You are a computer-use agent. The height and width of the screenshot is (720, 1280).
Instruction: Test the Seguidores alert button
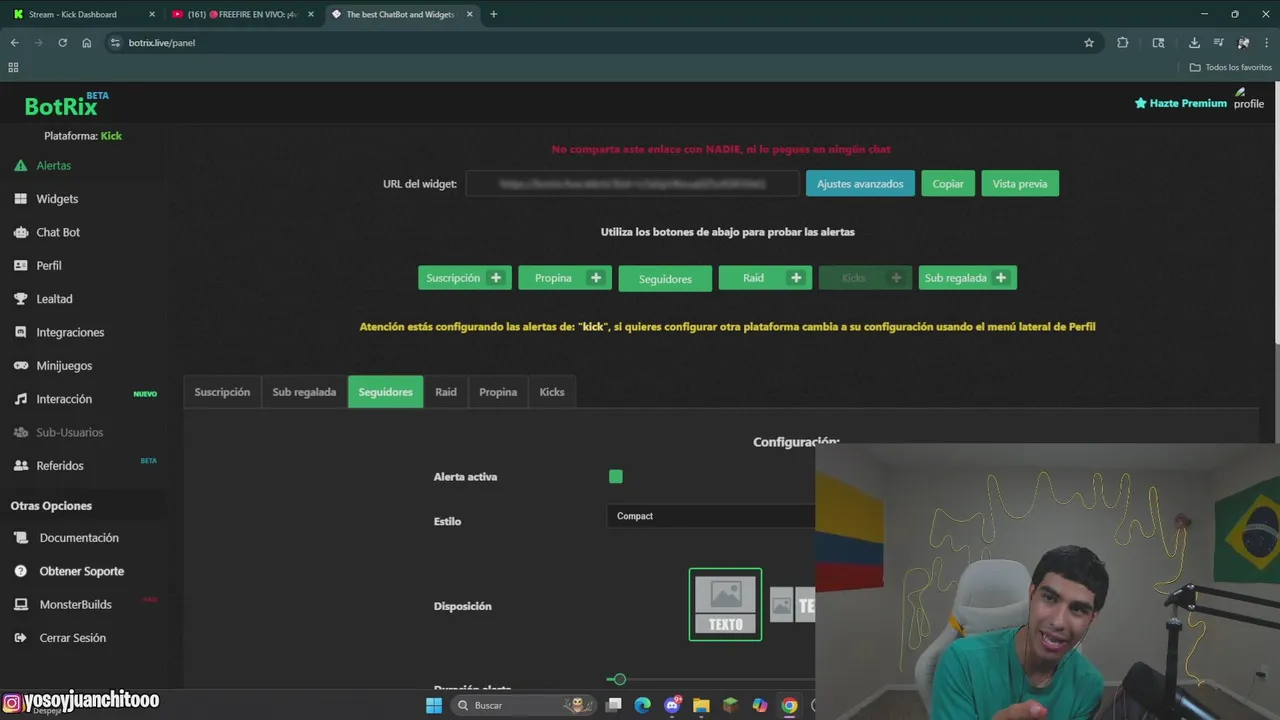pos(665,279)
